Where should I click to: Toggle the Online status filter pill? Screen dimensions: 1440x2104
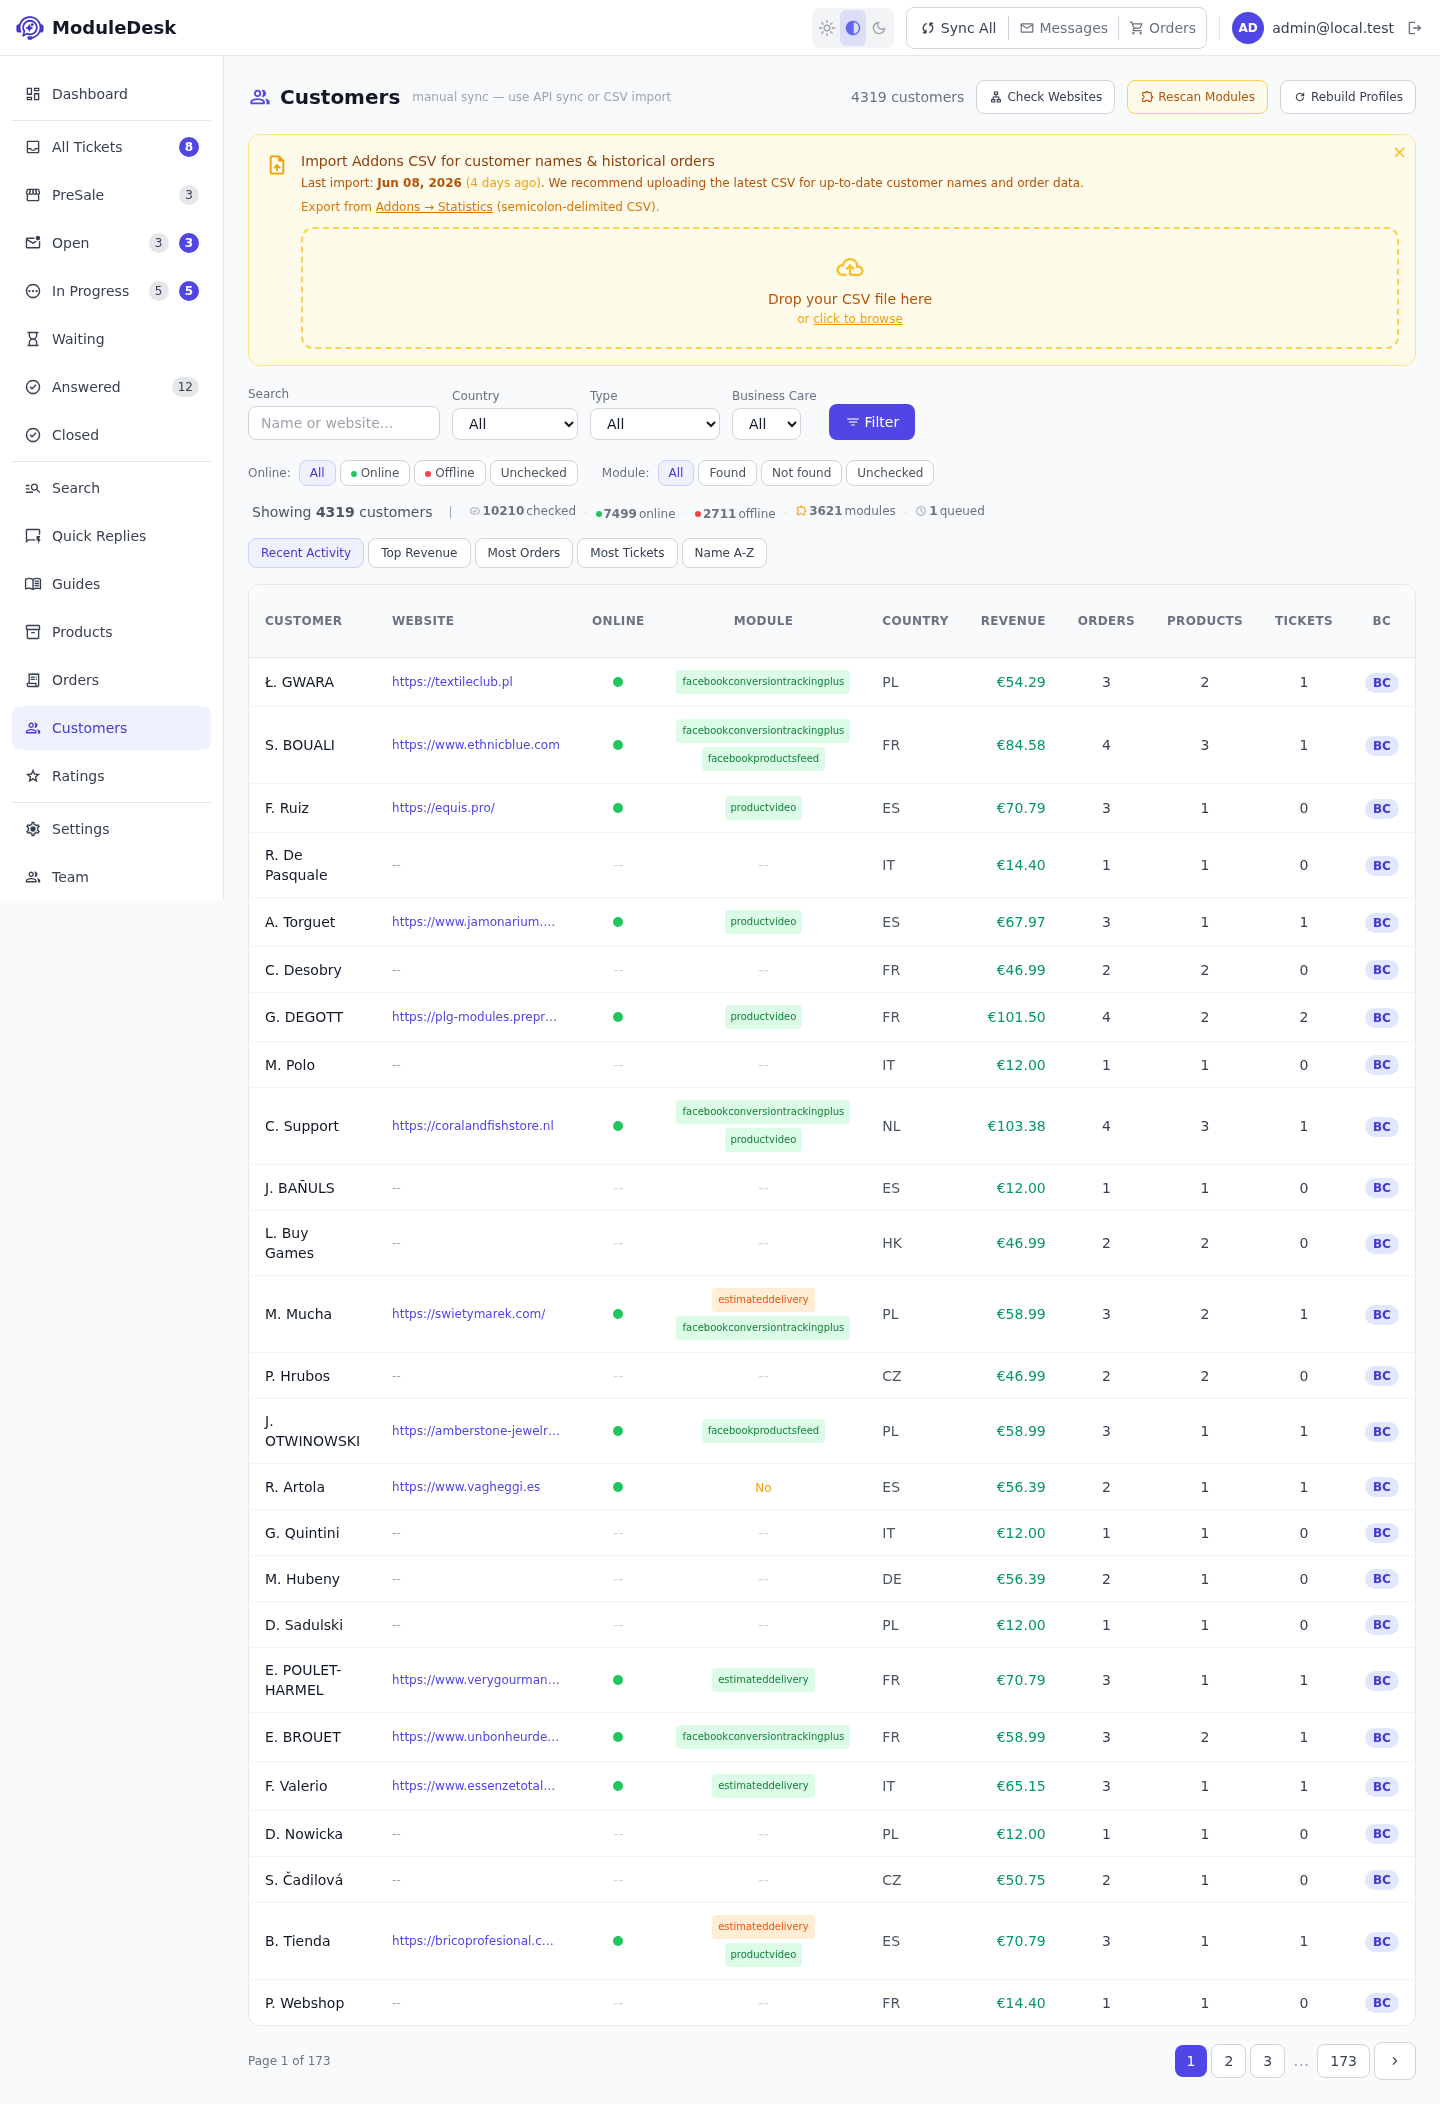coord(375,473)
